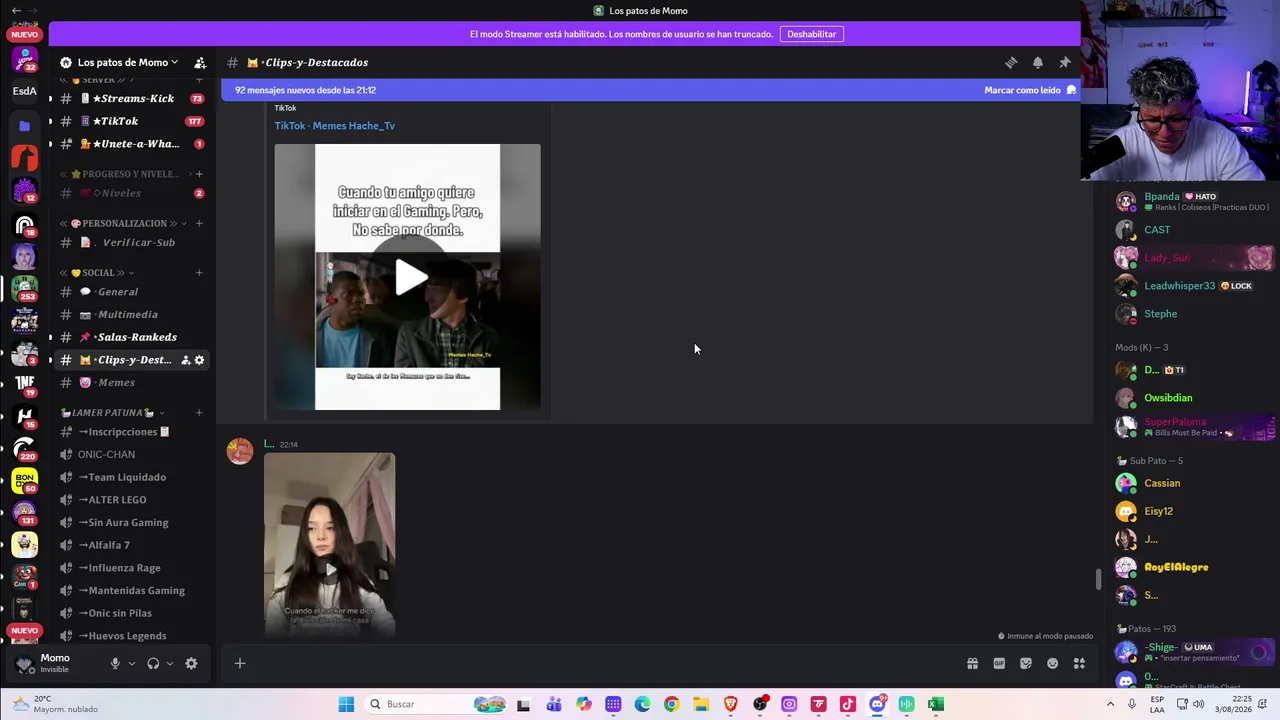Open the apps launcher in message bar
The image size is (1280, 720).
point(1079,663)
